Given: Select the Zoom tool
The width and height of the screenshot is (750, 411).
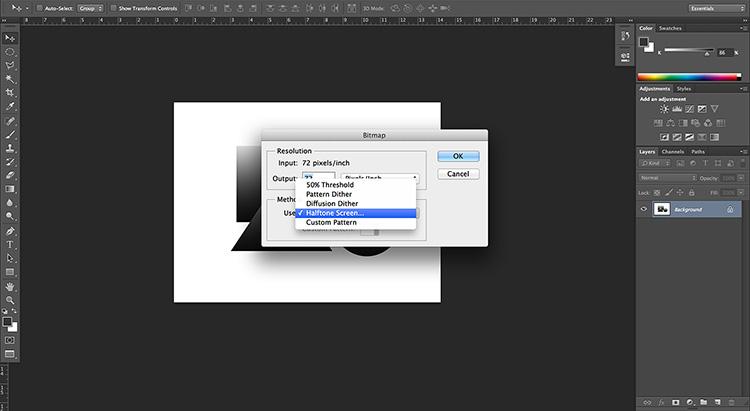Looking at the screenshot, I should (x=10, y=300).
